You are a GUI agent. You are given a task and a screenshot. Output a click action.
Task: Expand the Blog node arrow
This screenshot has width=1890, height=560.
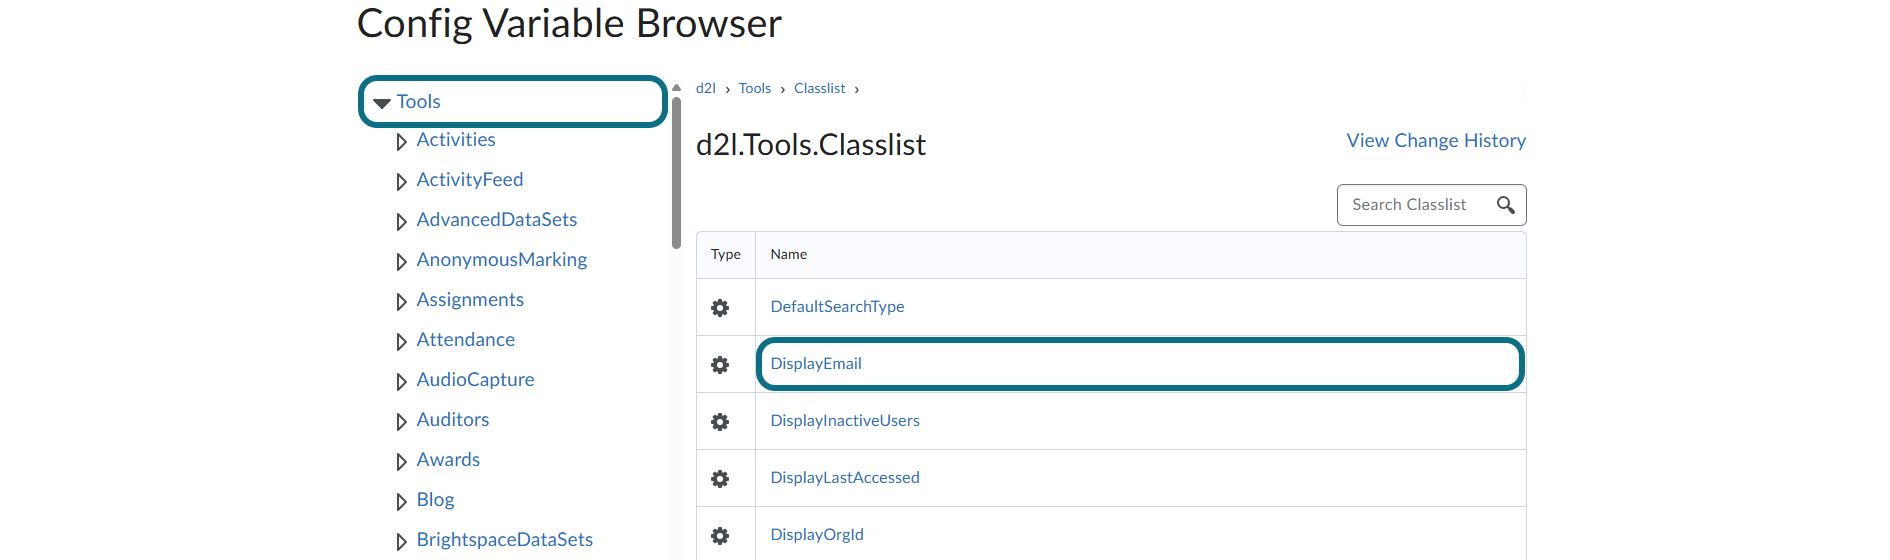[x=401, y=502]
